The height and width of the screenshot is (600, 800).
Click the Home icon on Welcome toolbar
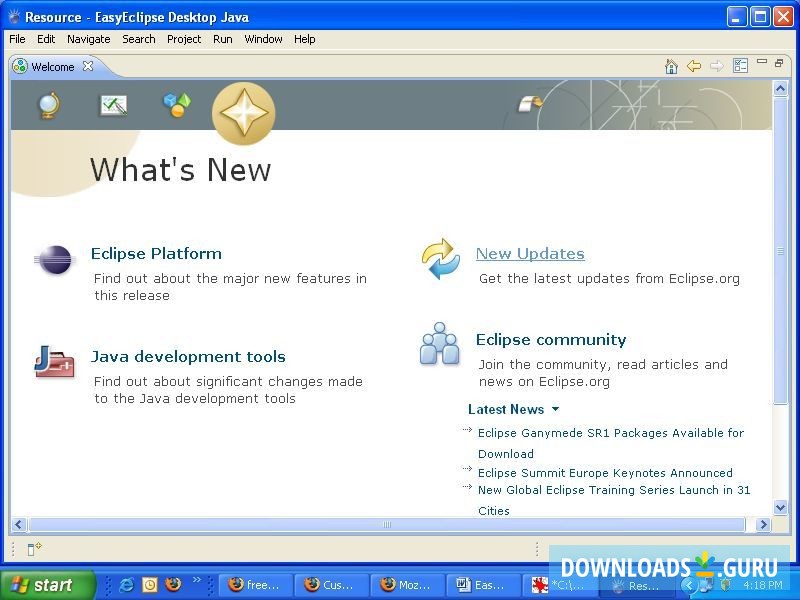pos(671,66)
